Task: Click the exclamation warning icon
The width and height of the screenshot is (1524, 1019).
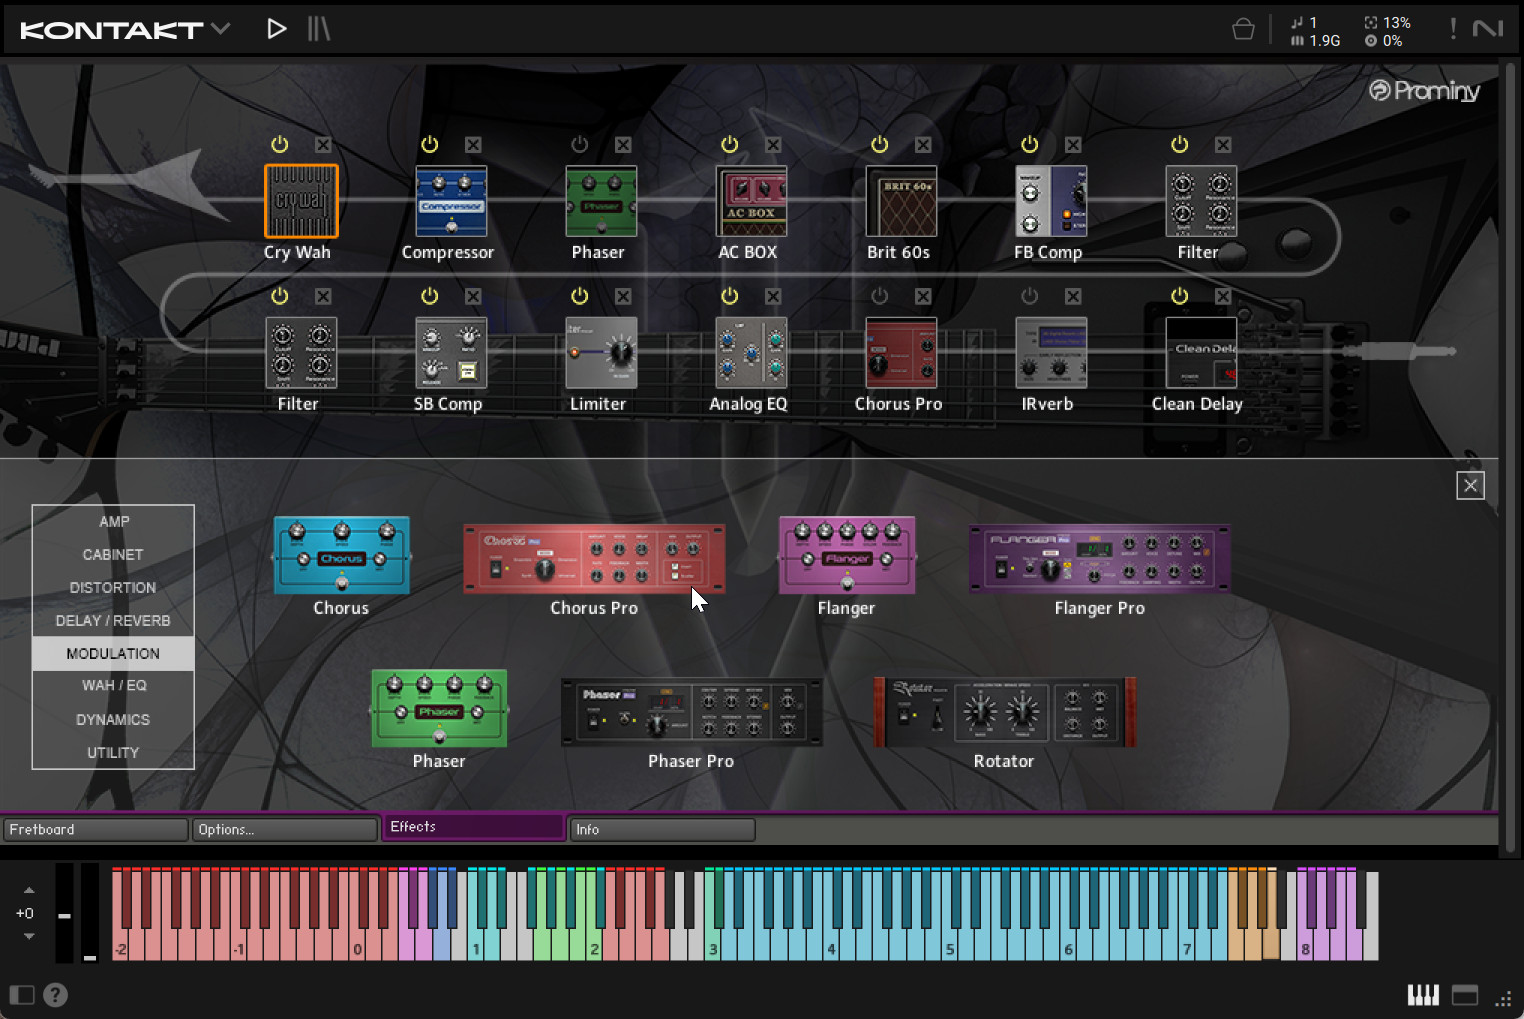Action: point(1453,29)
